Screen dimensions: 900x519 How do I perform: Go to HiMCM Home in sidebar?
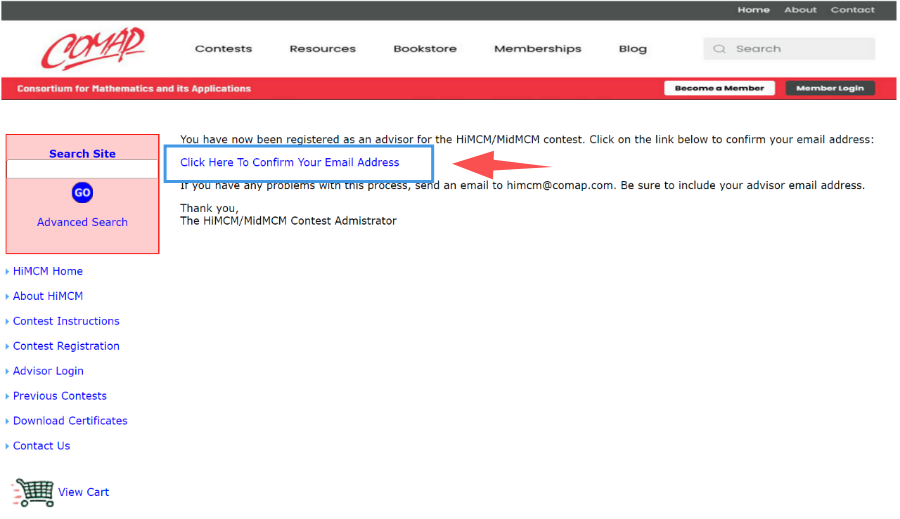tap(48, 271)
